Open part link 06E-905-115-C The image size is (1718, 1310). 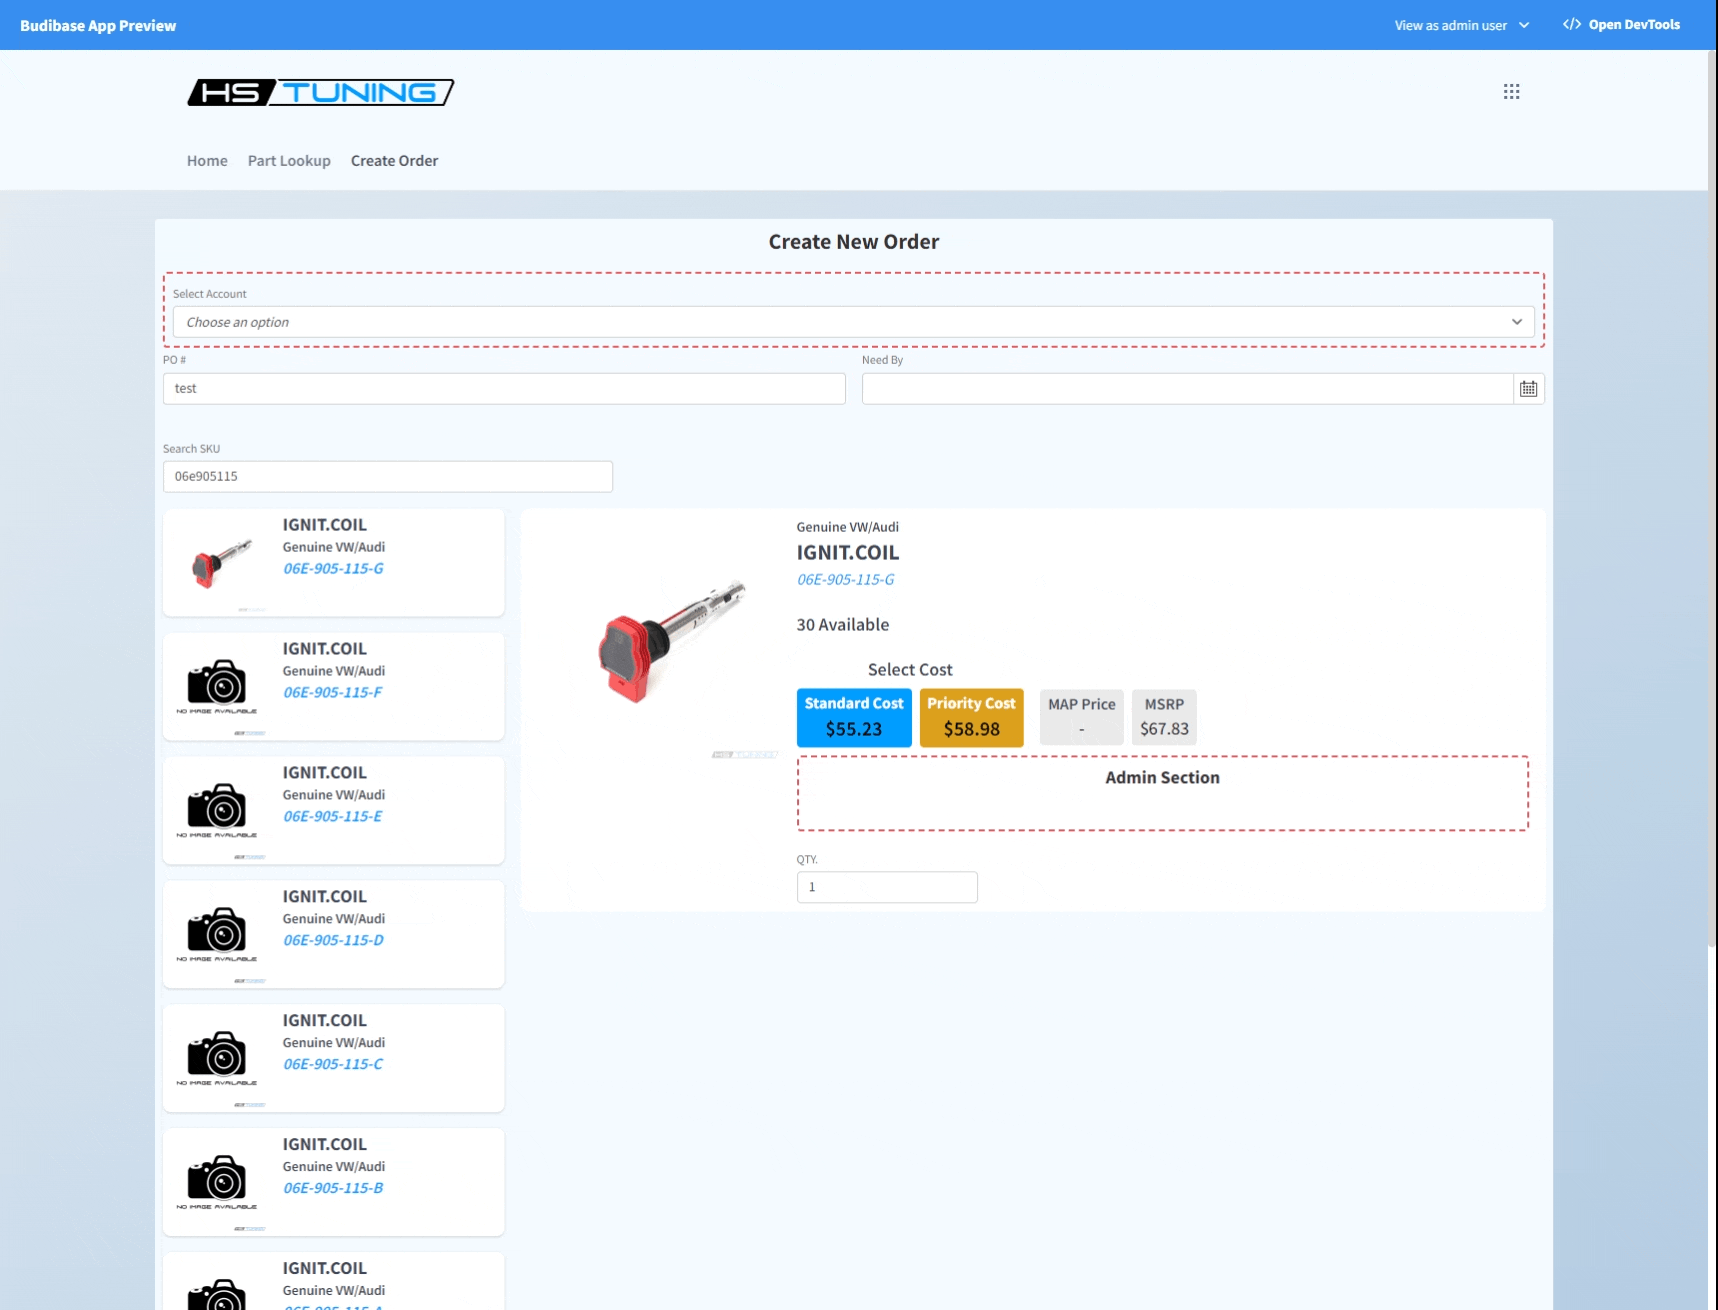333,1065
